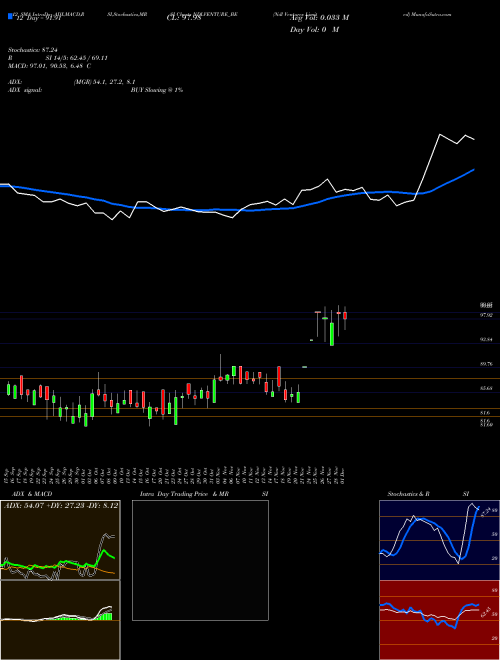Click the 'CL: 97.98' closing price text
Screen dimensions: 500x660
coord(184,18)
